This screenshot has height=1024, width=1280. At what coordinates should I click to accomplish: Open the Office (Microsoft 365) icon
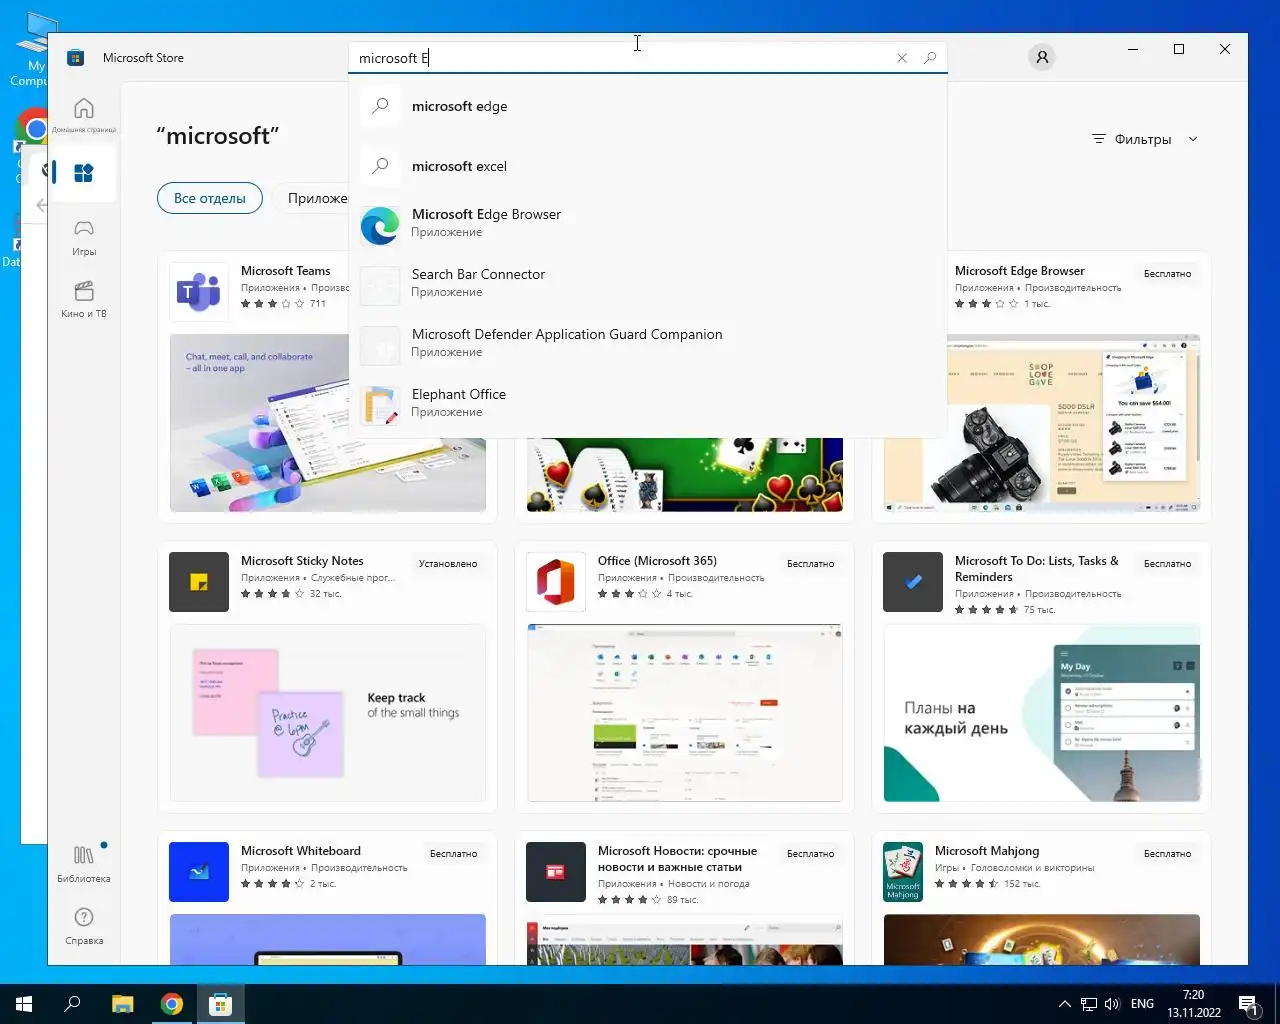(x=556, y=582)
